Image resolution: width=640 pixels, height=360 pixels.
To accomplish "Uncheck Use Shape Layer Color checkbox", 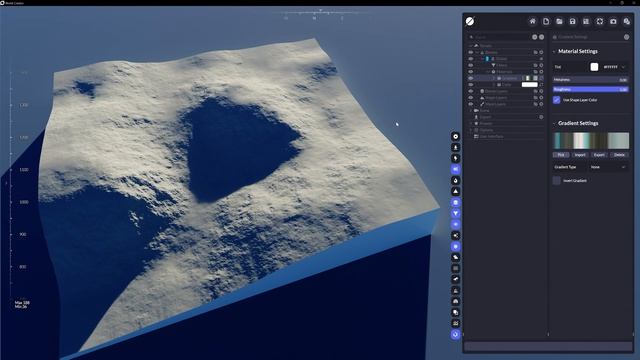I will pyautogui.click(x=557, y=100).
